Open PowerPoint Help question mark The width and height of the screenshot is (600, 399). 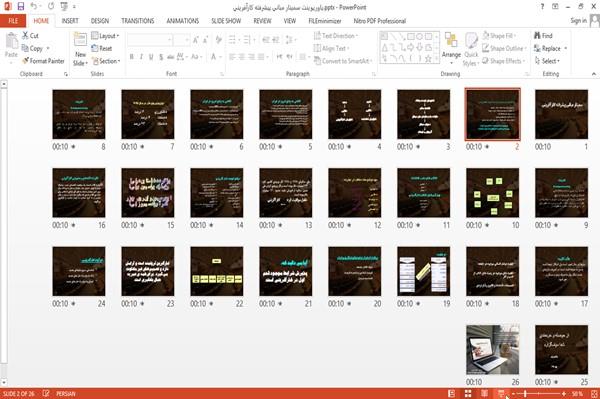[542, 7]
